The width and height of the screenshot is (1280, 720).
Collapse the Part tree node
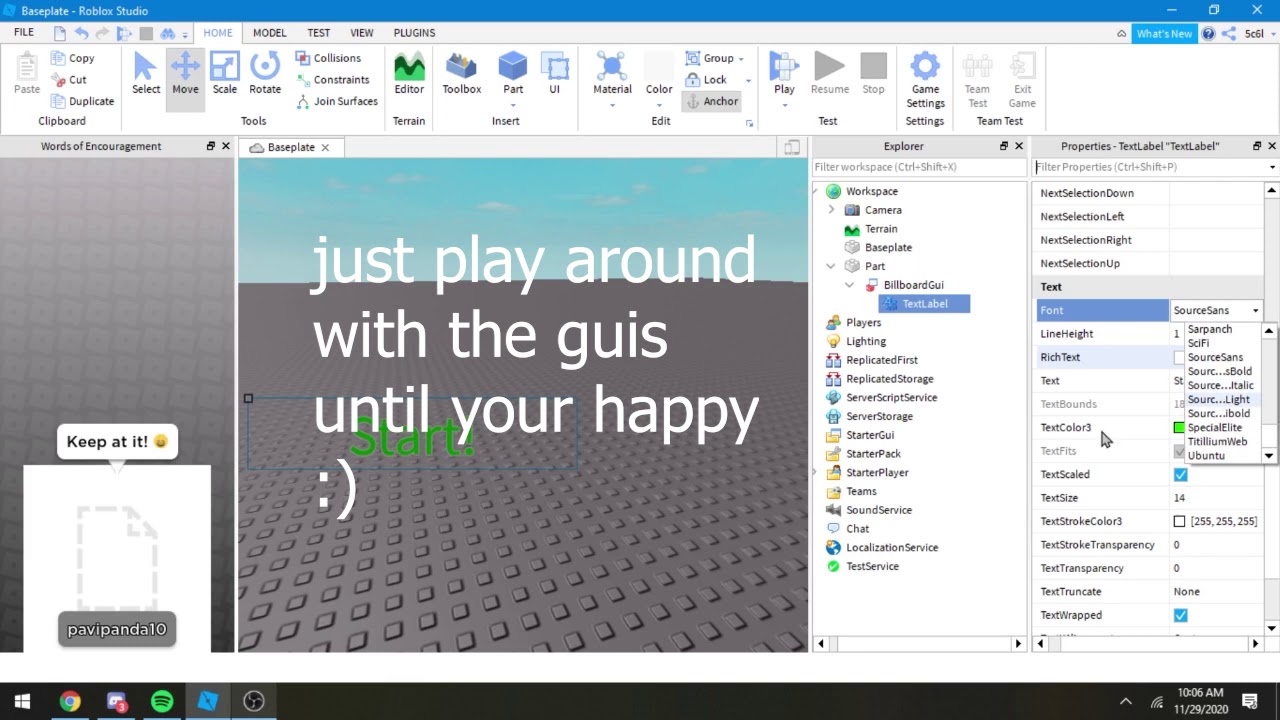[831, 266]
